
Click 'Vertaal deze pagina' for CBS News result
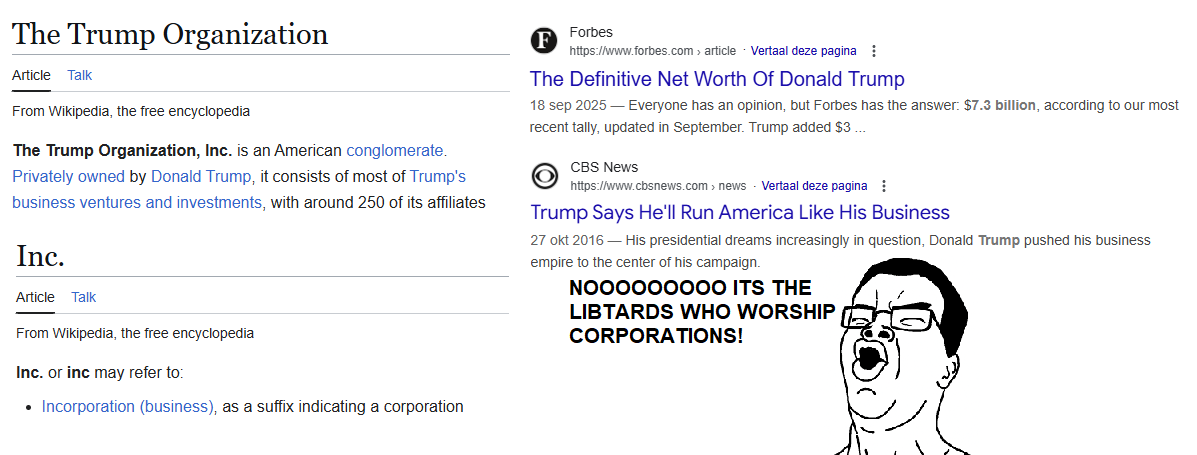814,186
